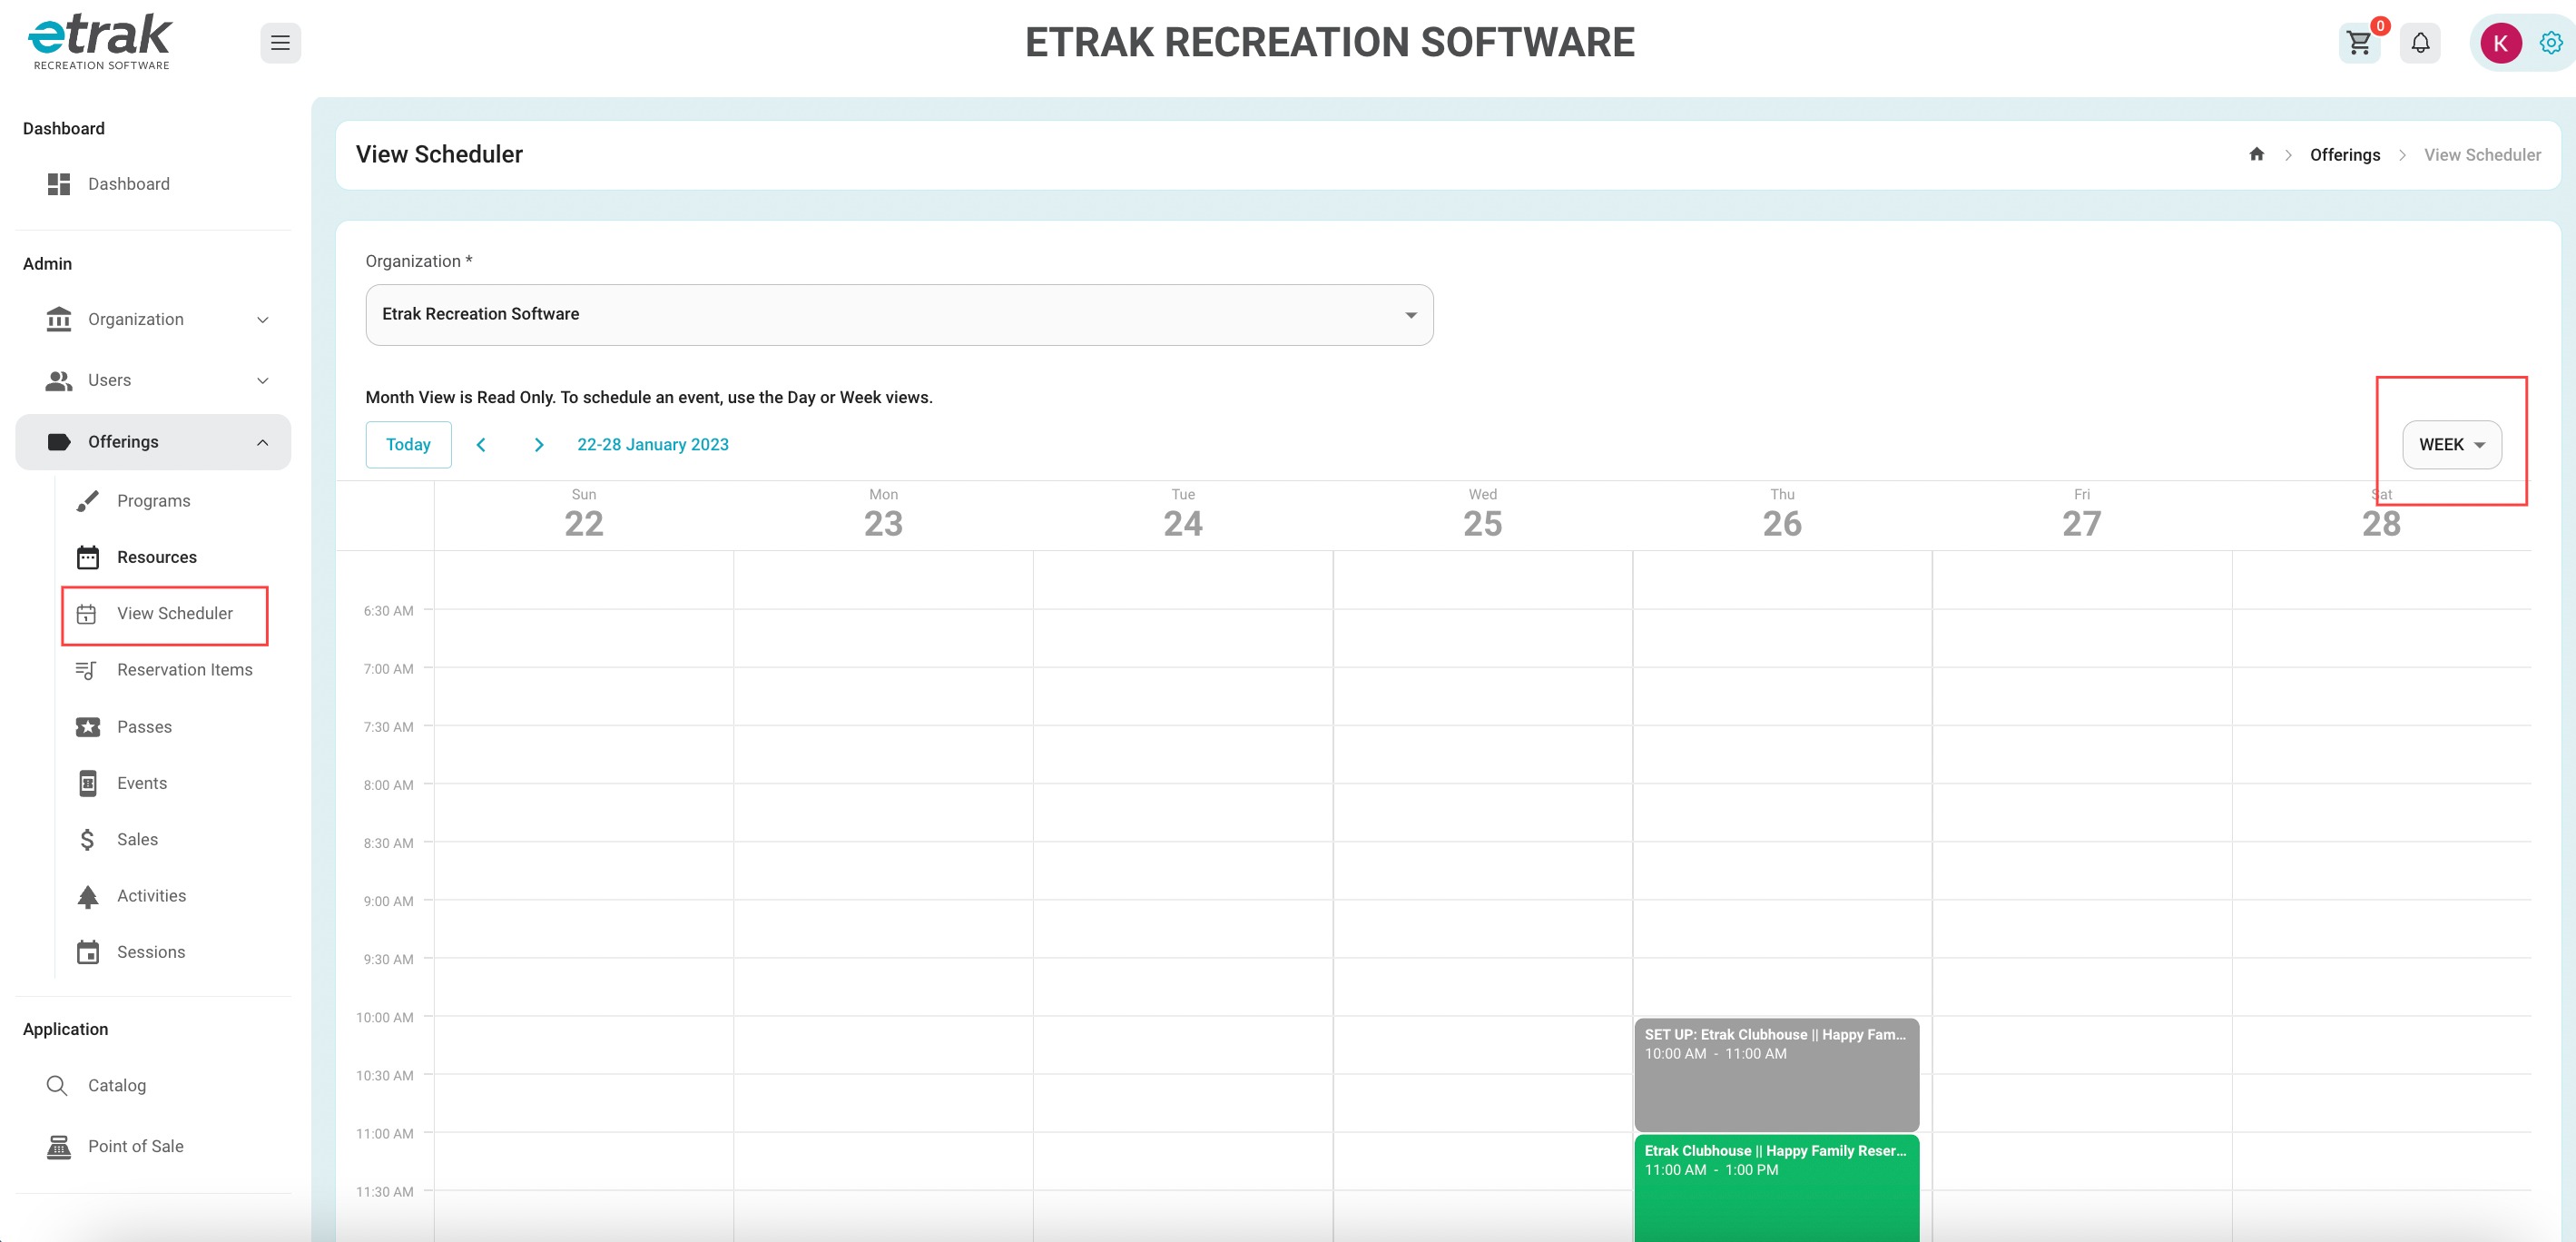Expand the Organization submenu chevron
The image size is (2576, 1242).
(263, 320)
